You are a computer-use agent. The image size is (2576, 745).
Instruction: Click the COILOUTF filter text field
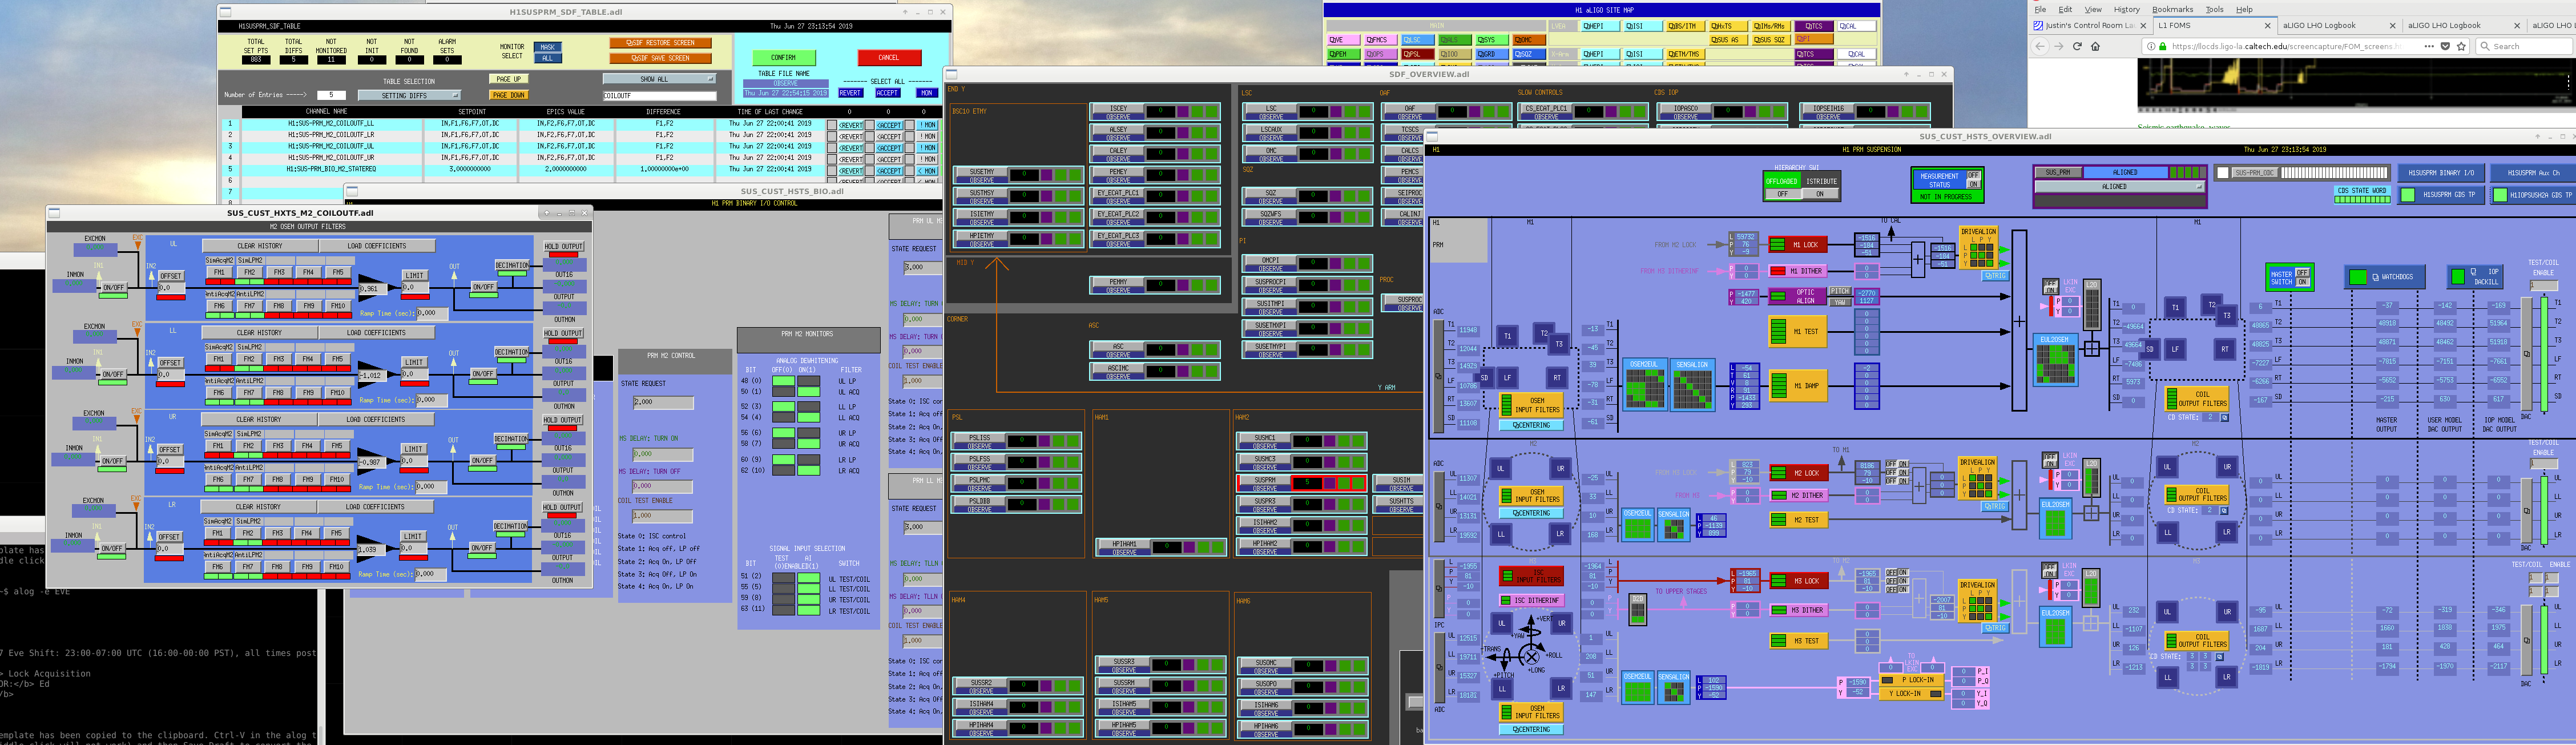(x=659, y=96)
